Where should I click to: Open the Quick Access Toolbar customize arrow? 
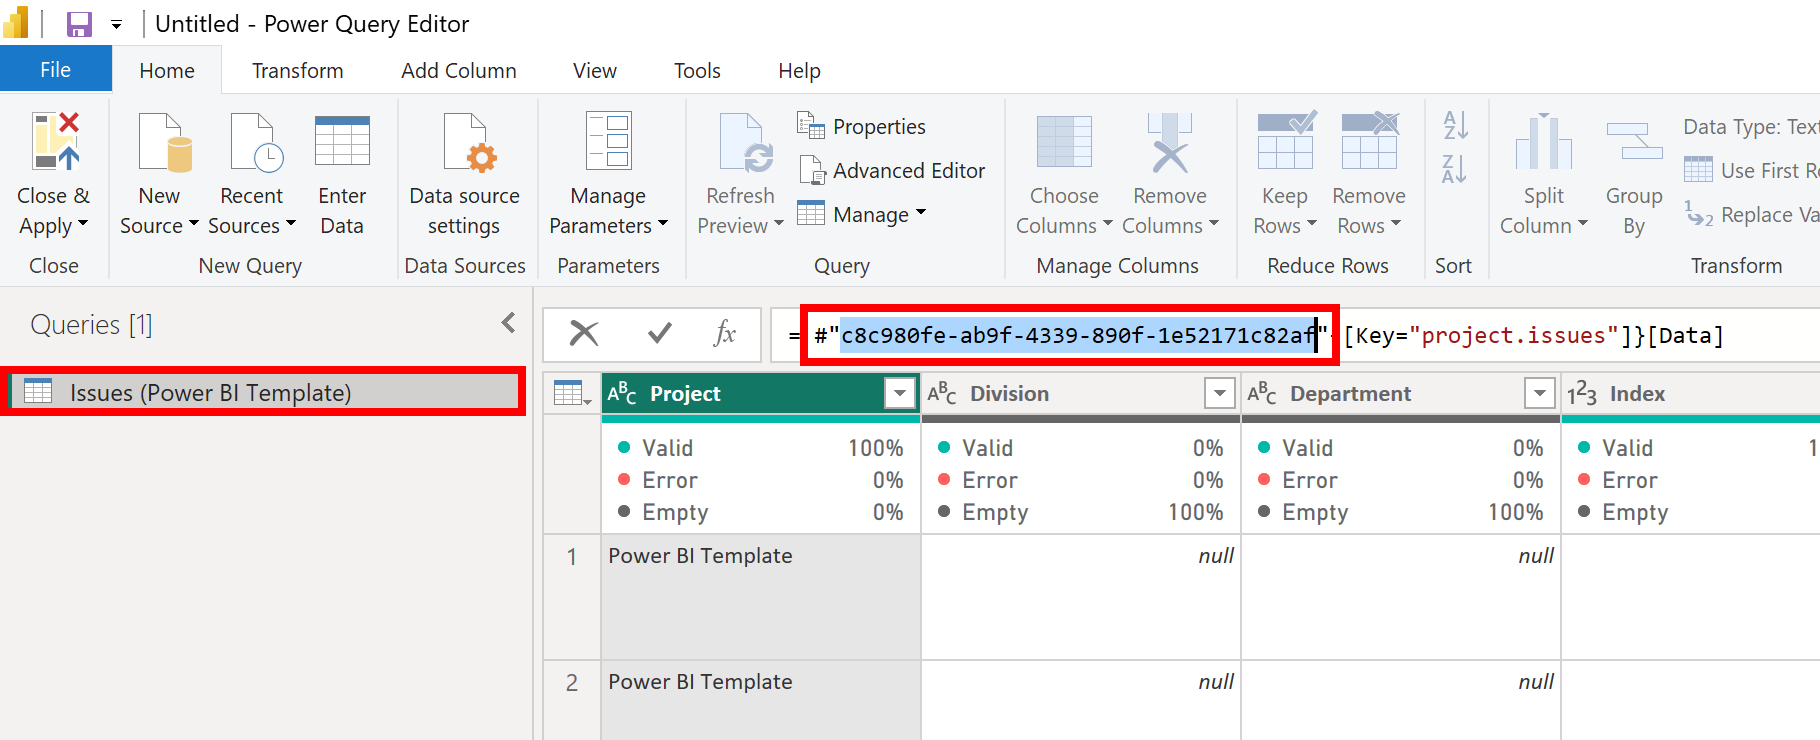tap(116, 25)
